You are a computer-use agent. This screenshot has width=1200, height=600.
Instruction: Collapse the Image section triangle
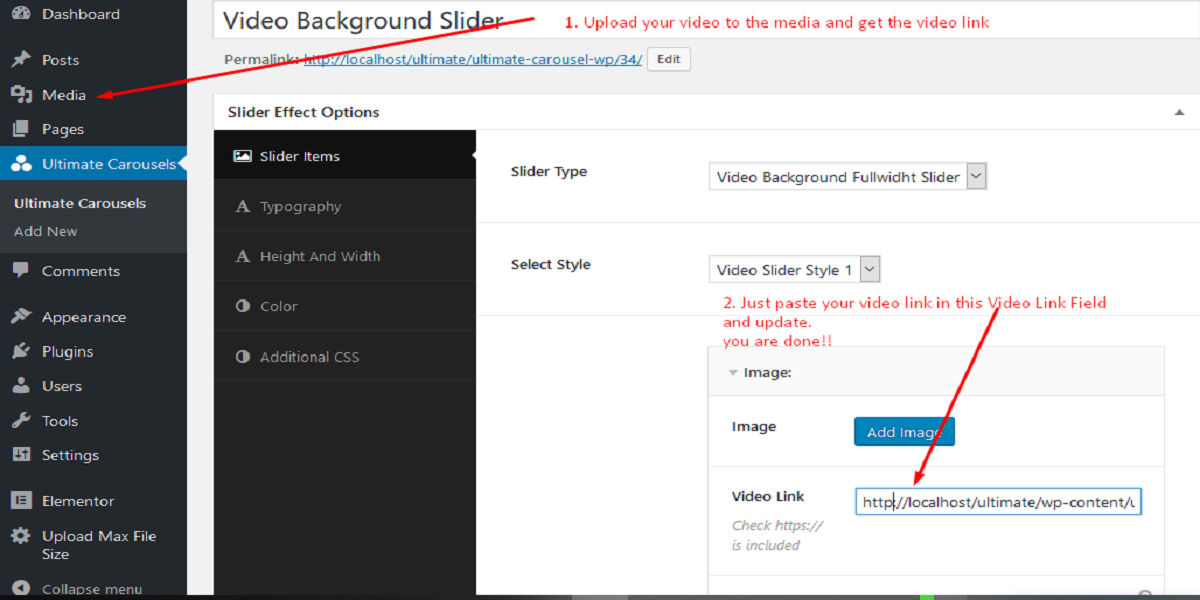733,372
